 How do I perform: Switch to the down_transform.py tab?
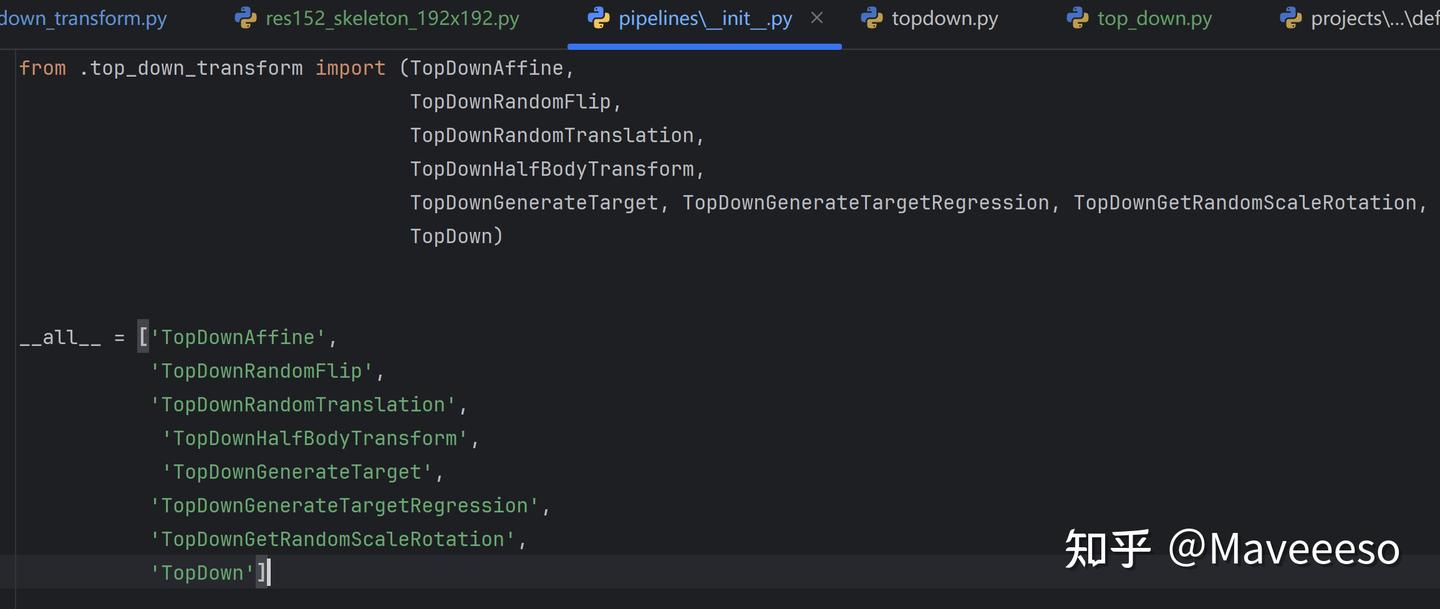click(x=85, y=17)
